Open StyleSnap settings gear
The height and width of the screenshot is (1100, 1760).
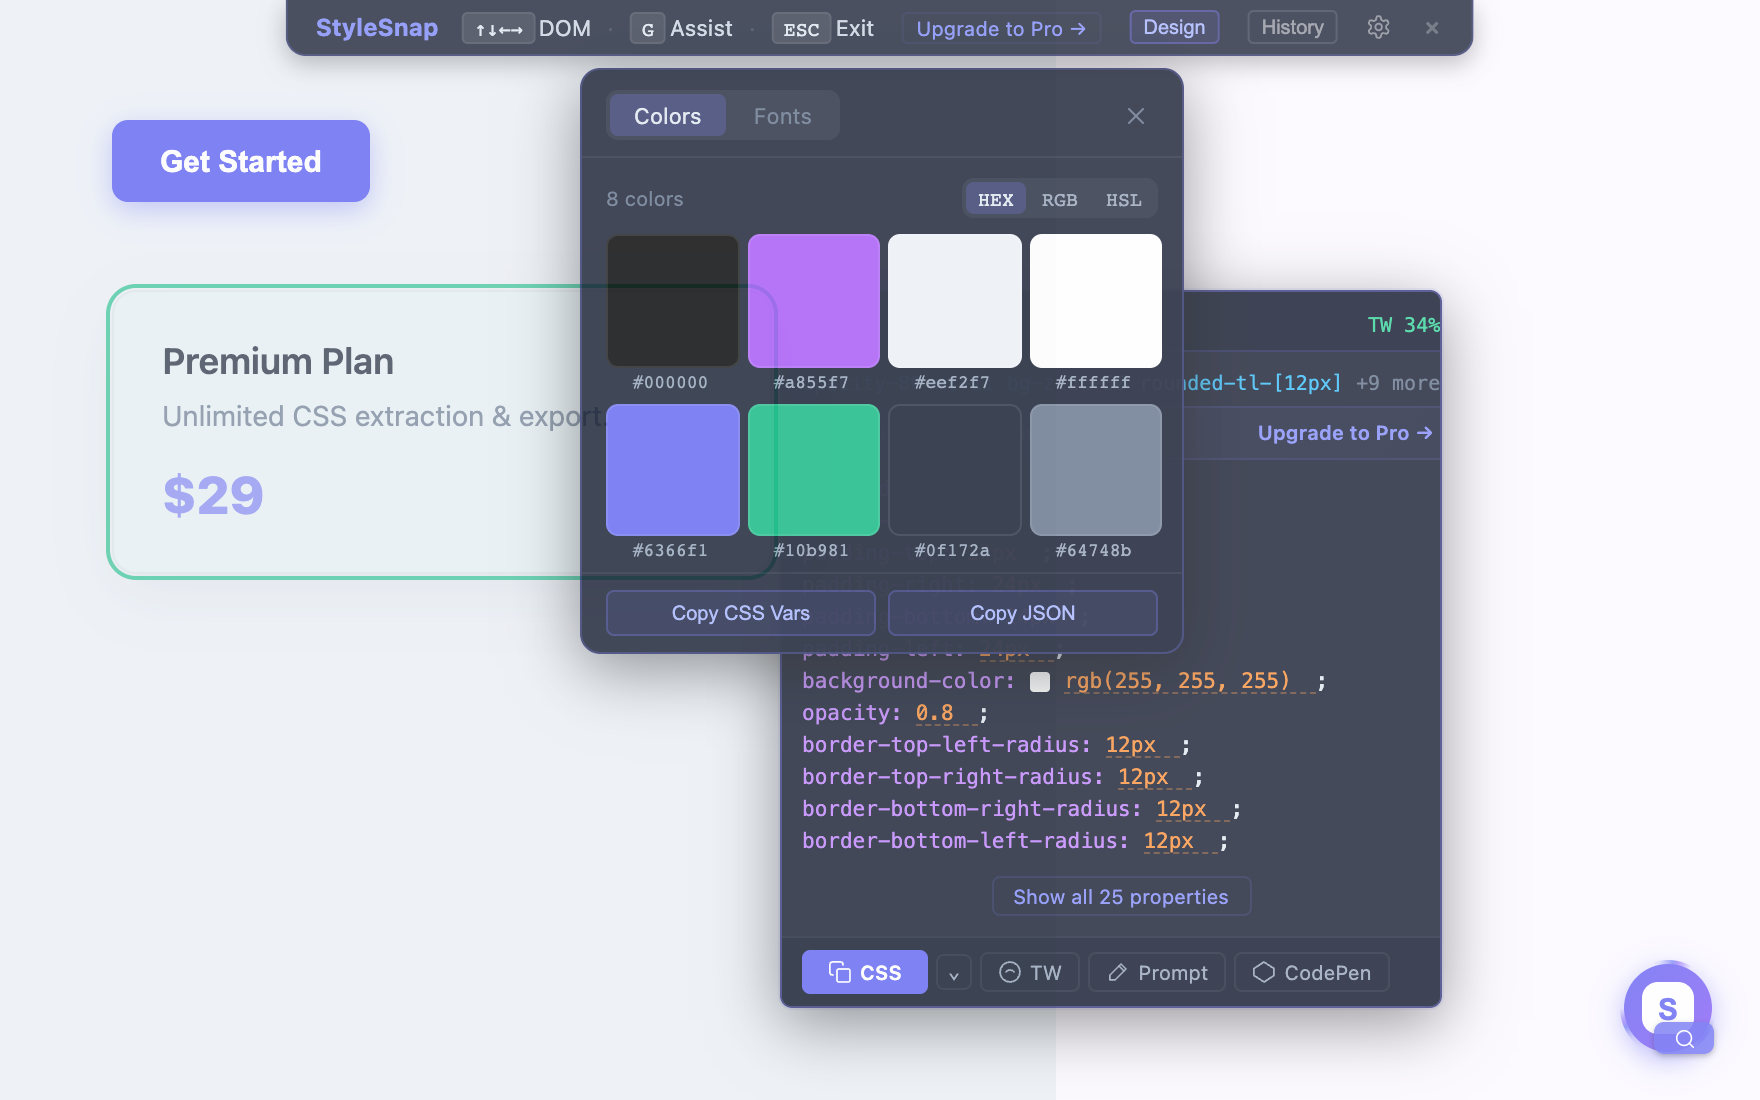[x=1378, y=27]
